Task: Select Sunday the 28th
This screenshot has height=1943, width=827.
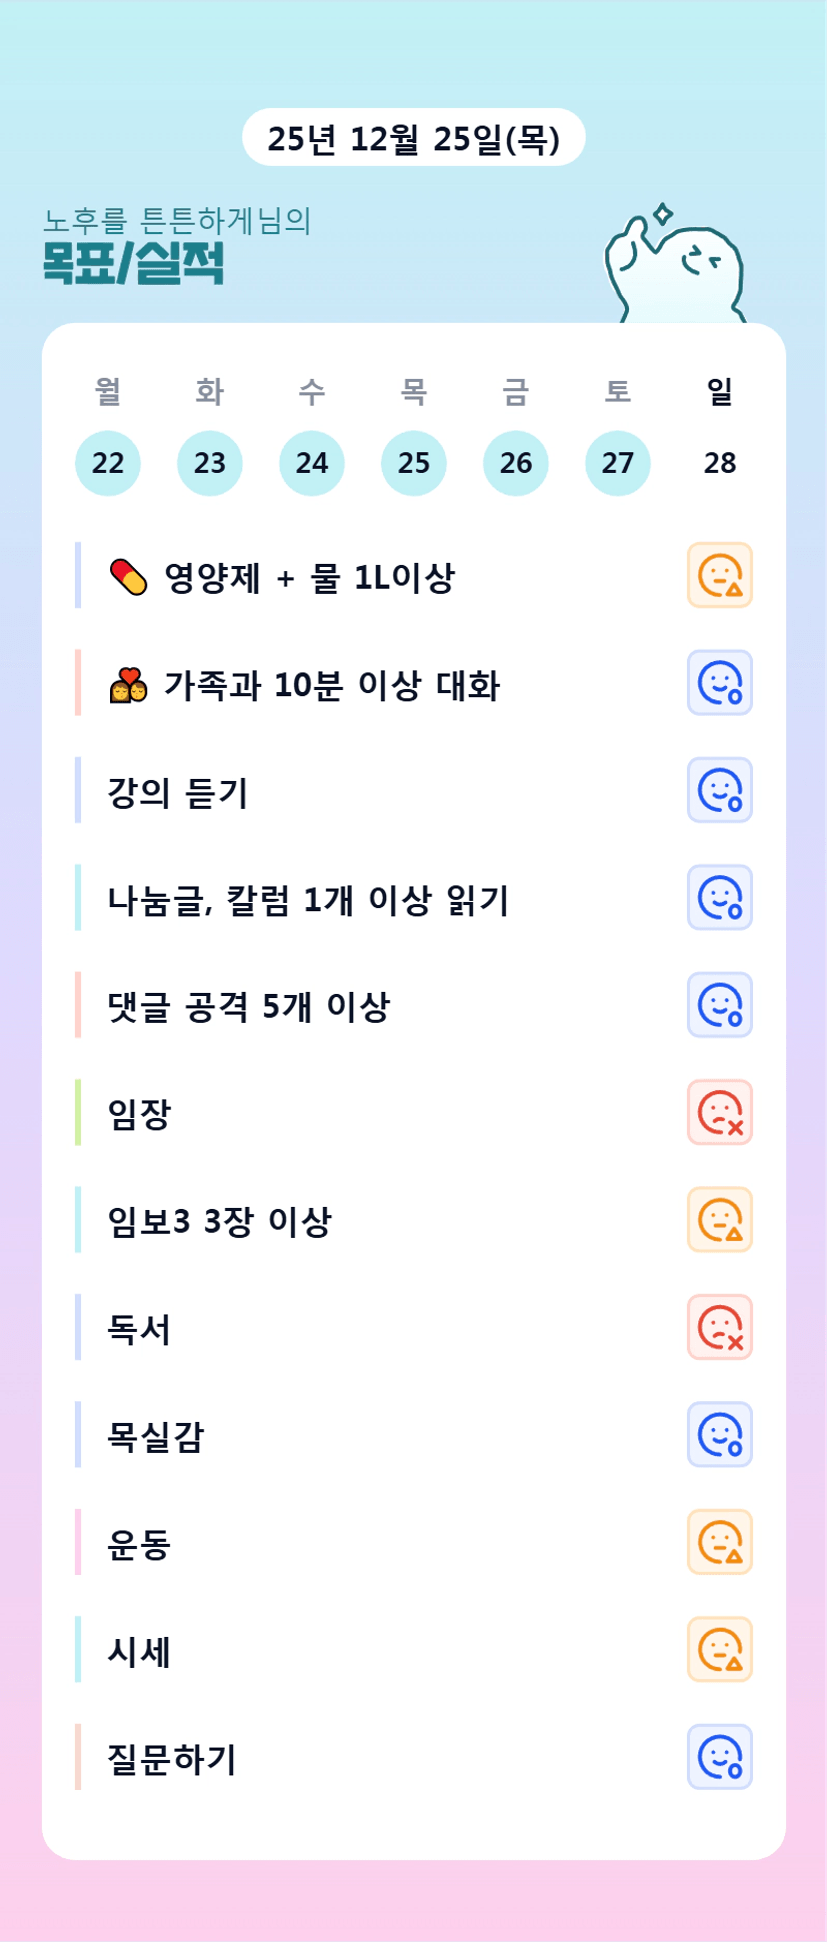Action: point(720,463)
